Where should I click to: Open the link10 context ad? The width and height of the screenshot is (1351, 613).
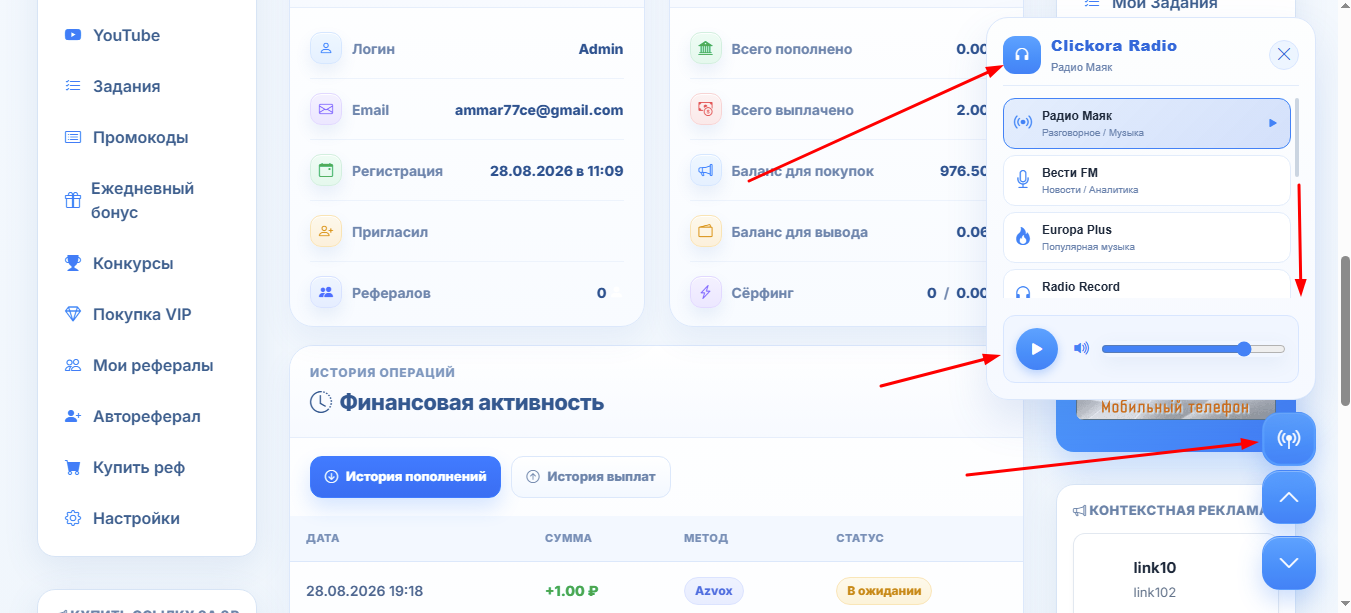[1154, 568]
